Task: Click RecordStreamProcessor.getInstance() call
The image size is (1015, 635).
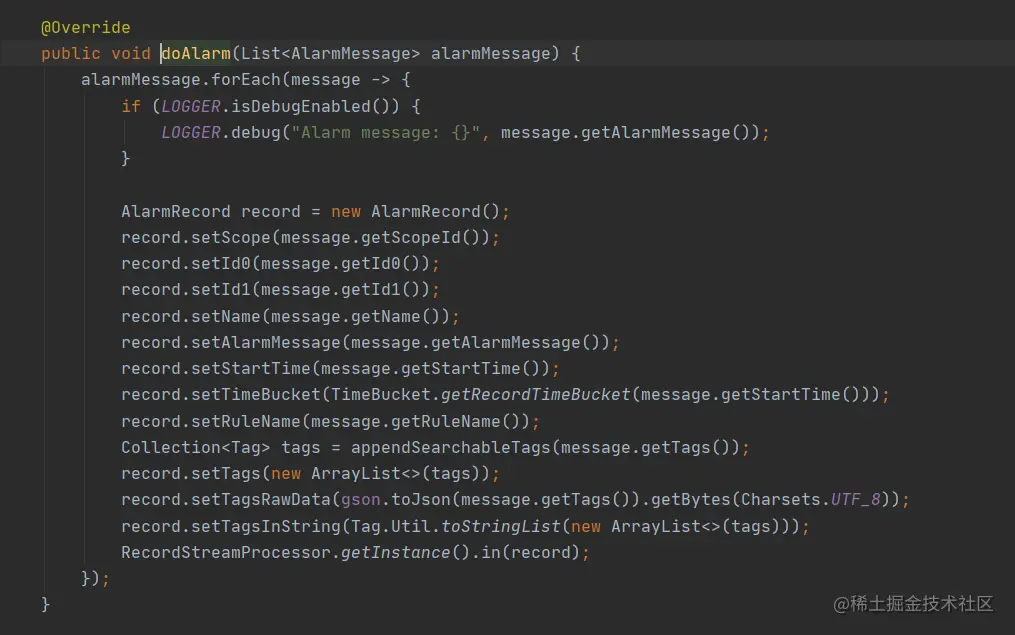Action: coord(295,552)
